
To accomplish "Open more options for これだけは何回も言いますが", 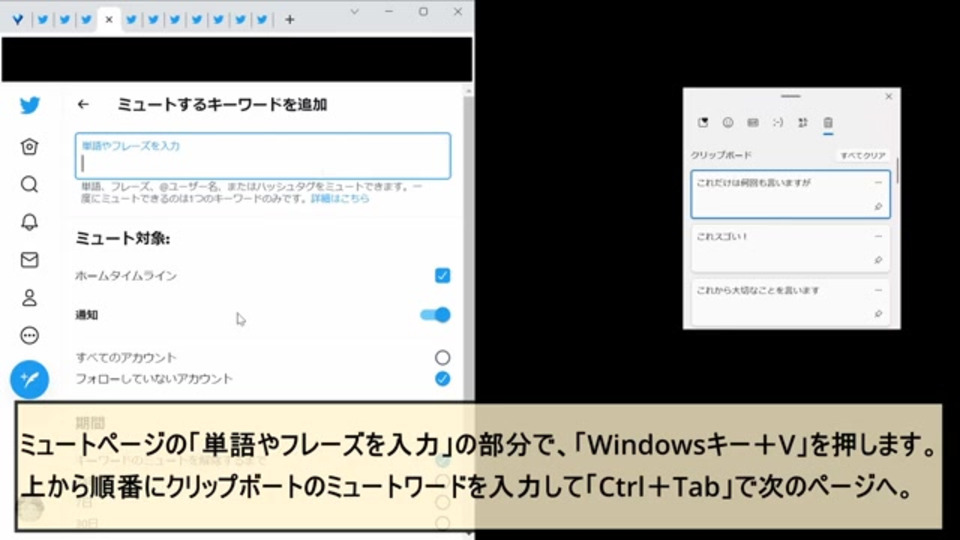I will 878,182.
